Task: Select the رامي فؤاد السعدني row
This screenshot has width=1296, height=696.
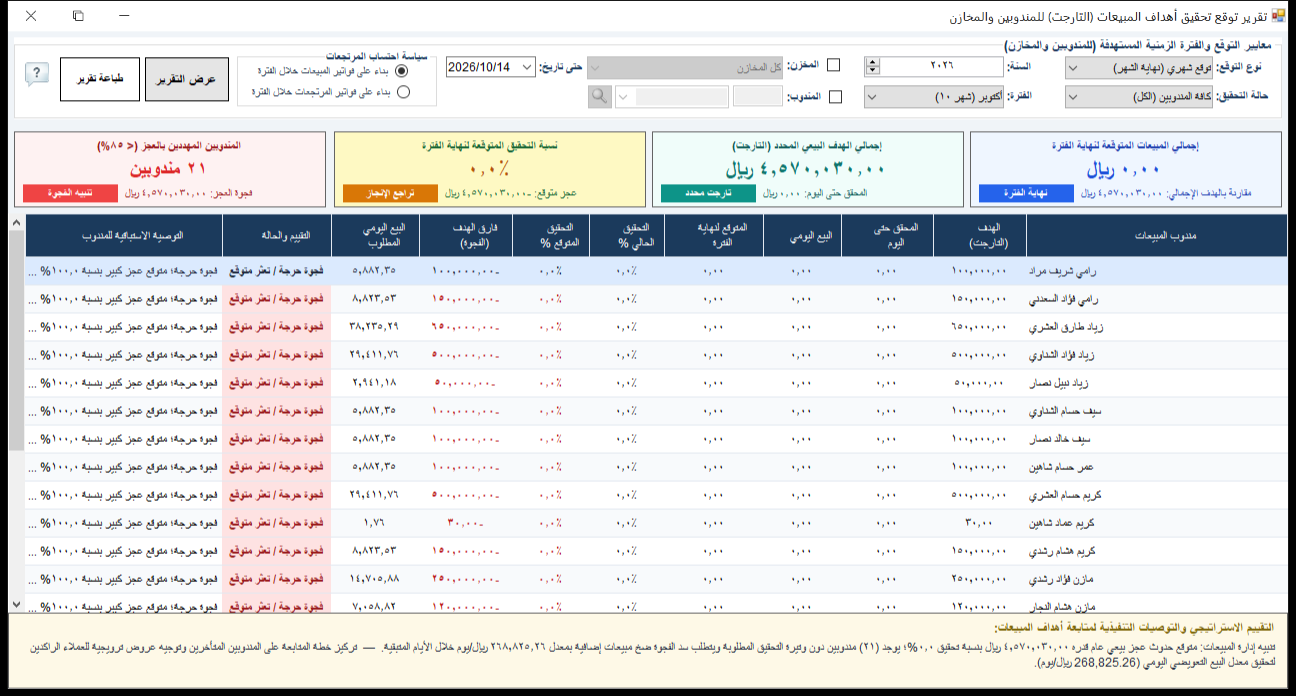Action: 656,299
